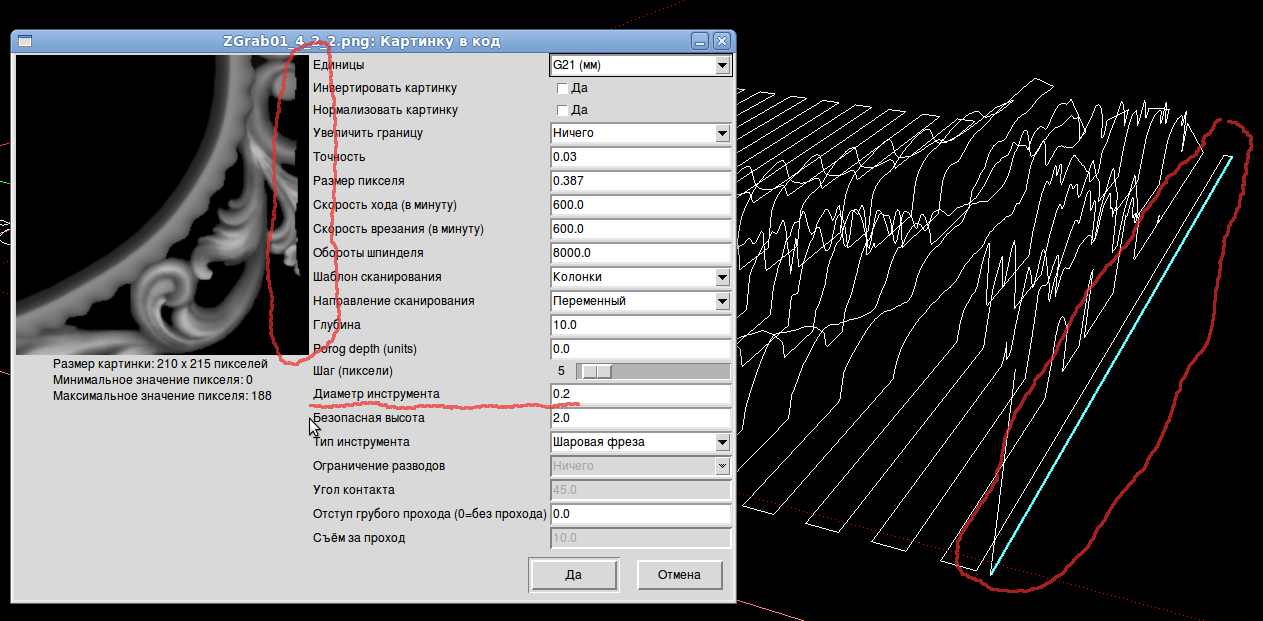Close the Картинку в код dialog

(721, 41)
